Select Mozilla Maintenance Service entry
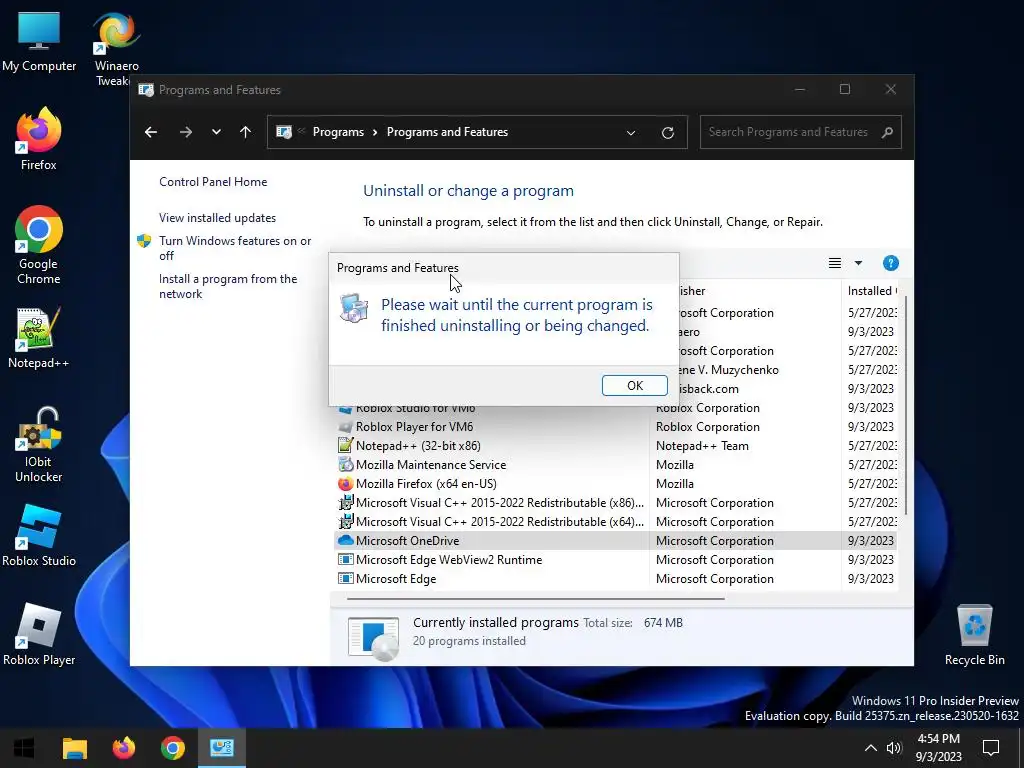 click(x=614, y=465)
